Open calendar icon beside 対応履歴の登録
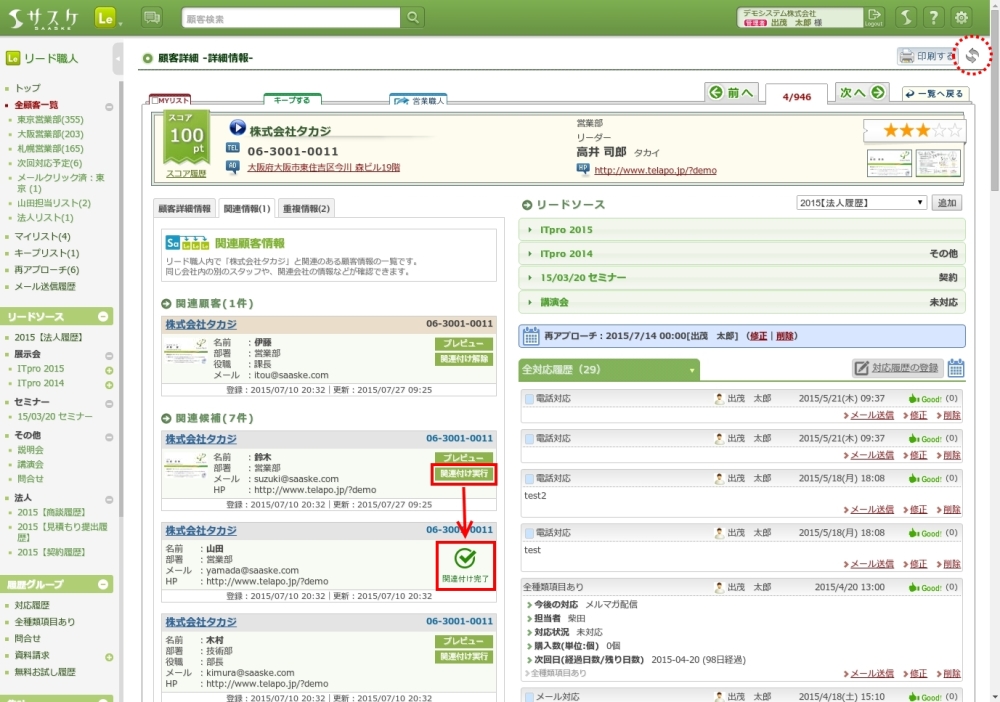Viewport: 1000px width, 702px height. click(x=955, y=368)
